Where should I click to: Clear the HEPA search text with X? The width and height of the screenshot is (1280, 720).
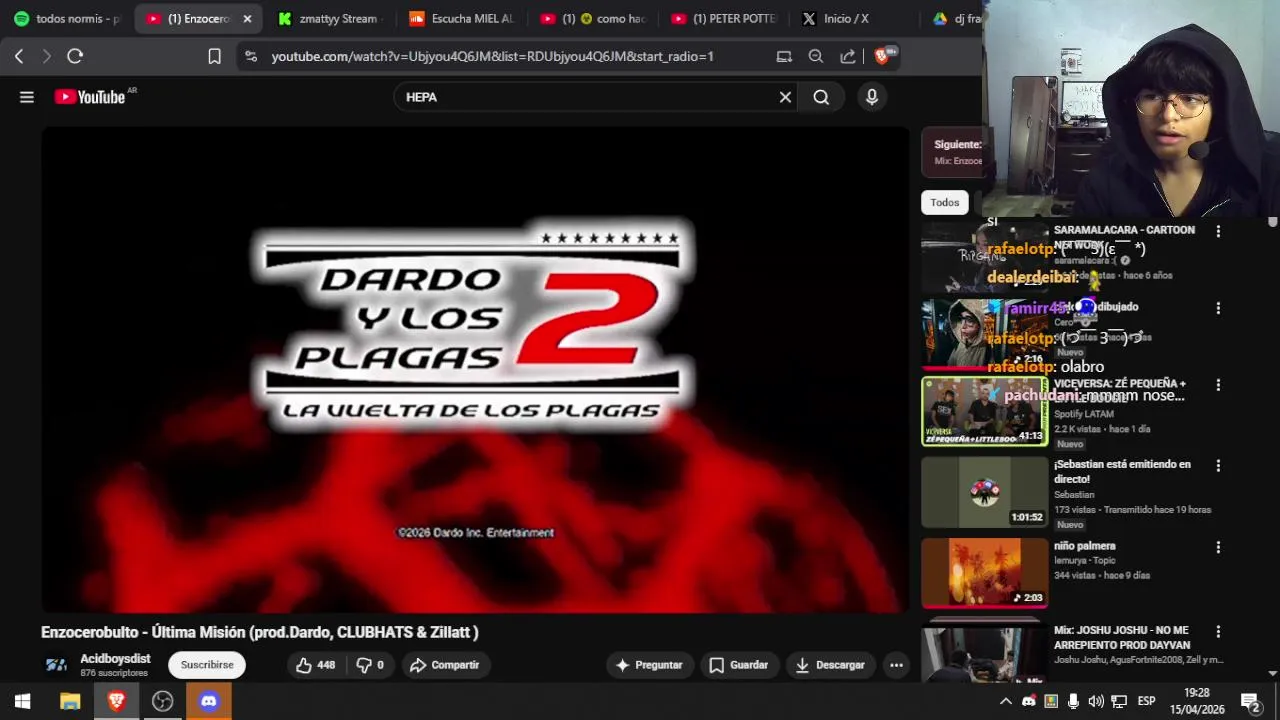point(785,97)
